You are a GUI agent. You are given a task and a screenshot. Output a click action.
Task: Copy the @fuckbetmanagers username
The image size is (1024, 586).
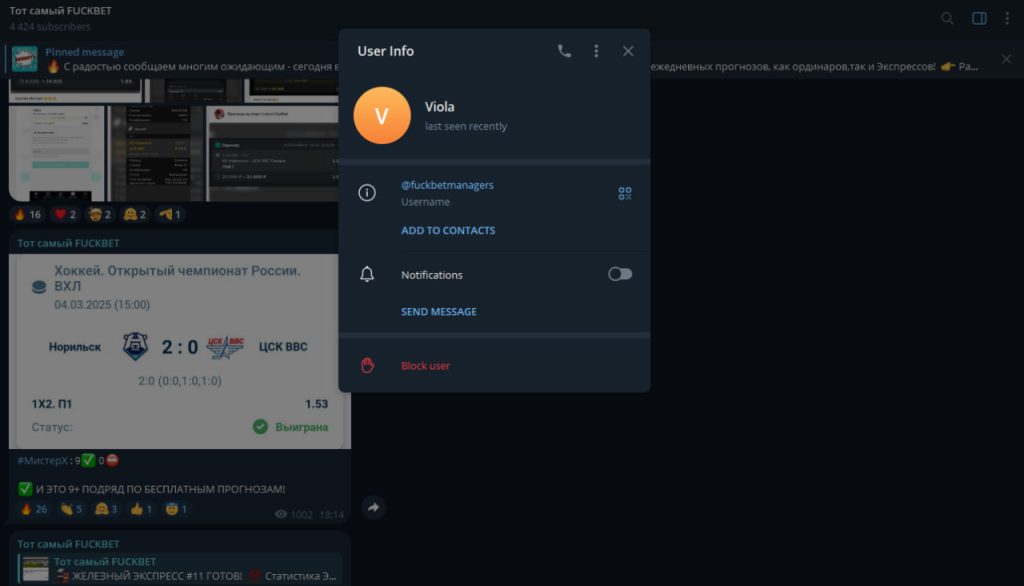pyautogui.click(x=447, y=185)
